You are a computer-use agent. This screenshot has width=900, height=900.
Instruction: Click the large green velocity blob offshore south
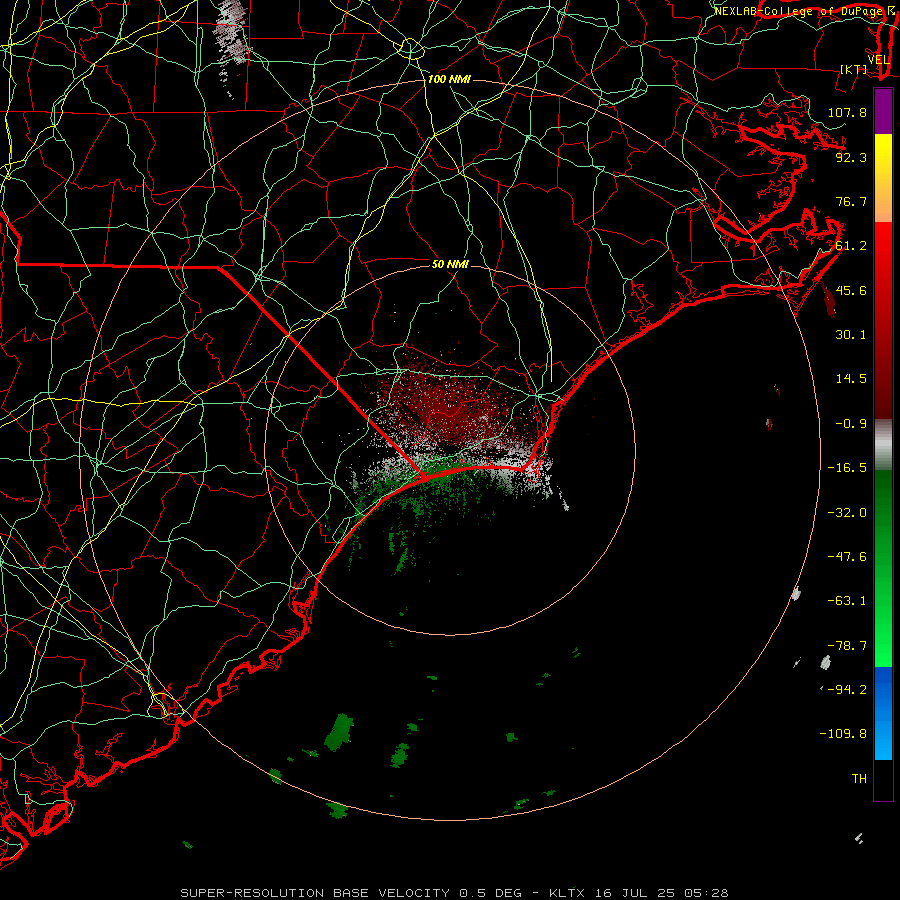(x=339, y=732)
